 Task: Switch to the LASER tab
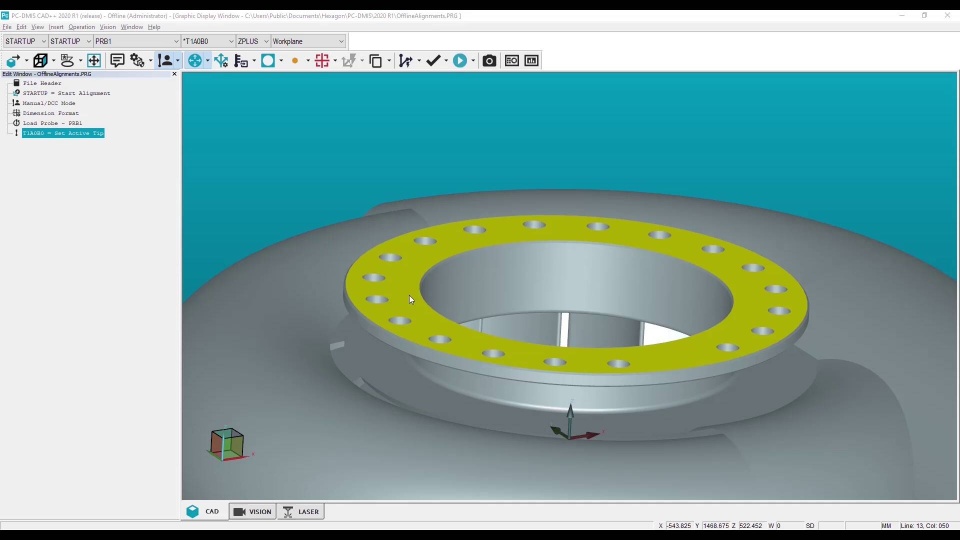pyautogui.click(x=301, y=512)
